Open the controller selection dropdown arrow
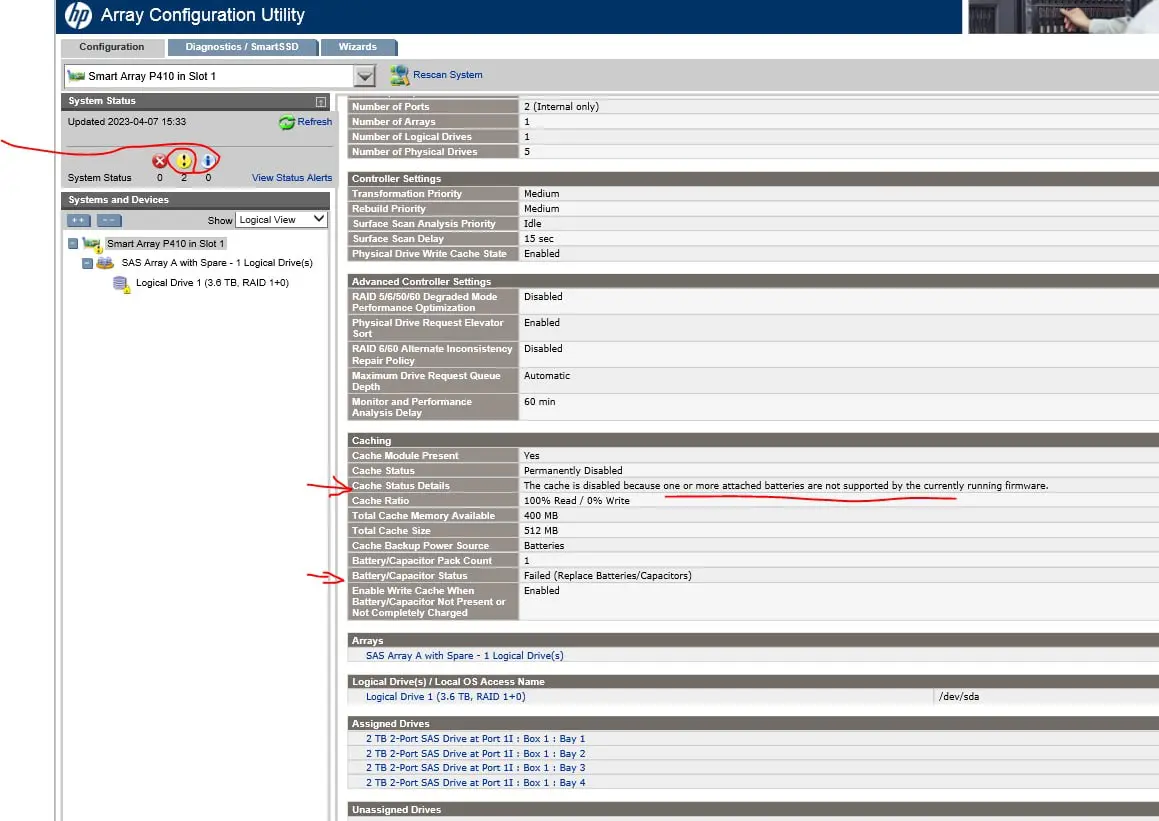 tap(364, 76)
